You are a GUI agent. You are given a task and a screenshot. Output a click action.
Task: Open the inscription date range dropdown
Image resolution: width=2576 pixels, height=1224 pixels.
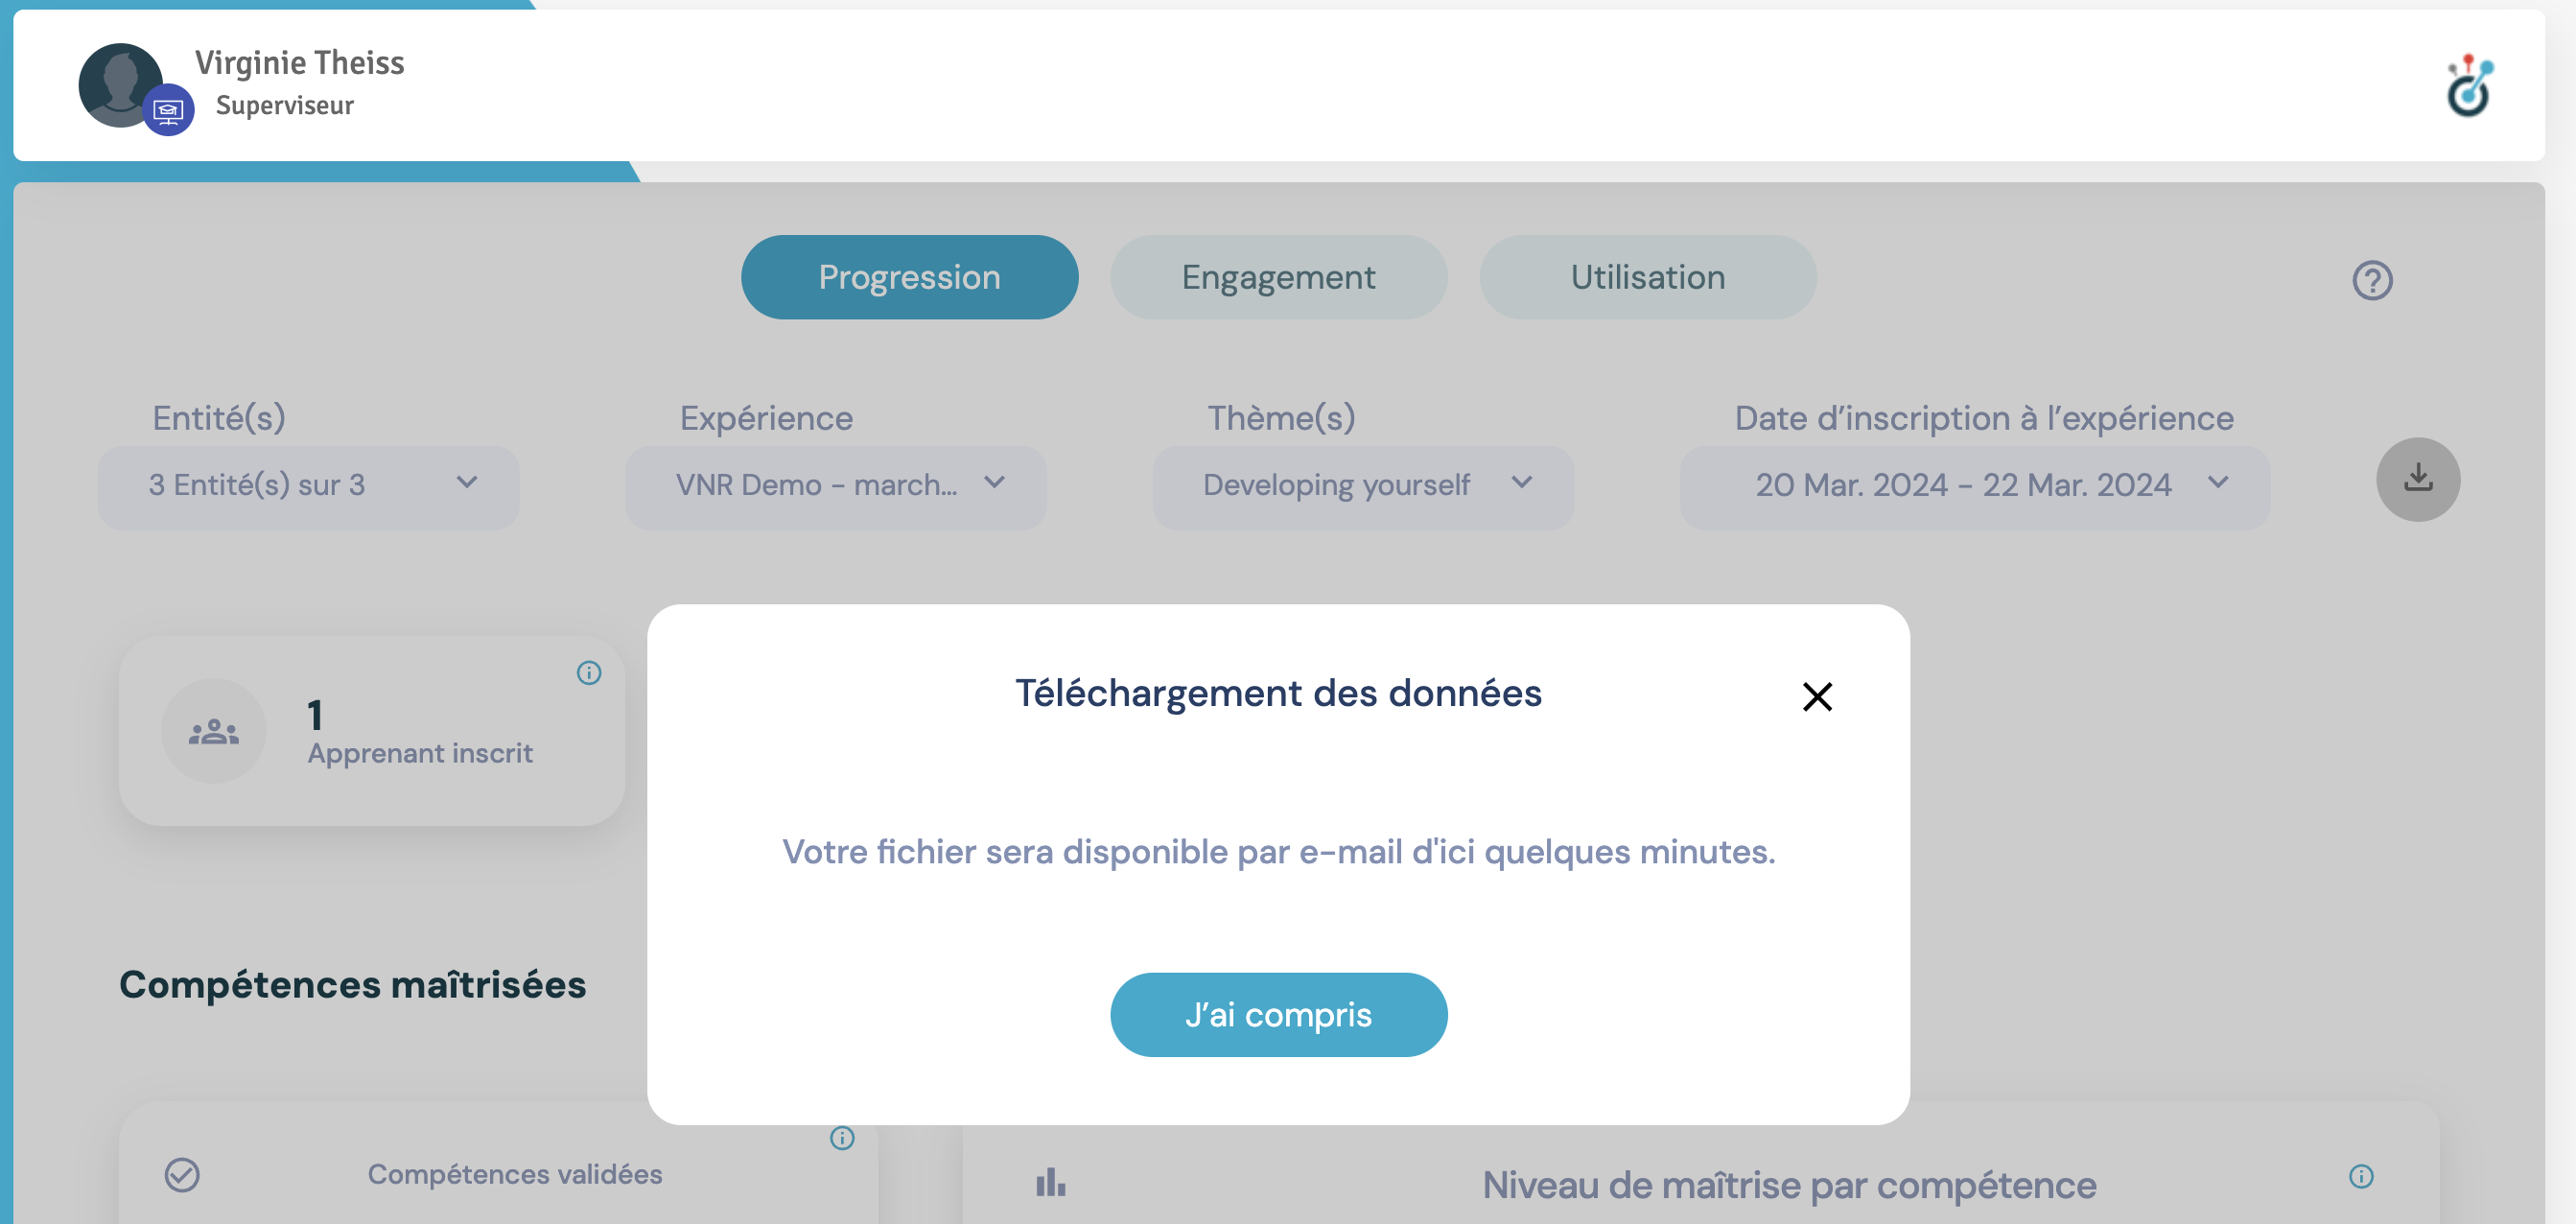click(1974, 487)
